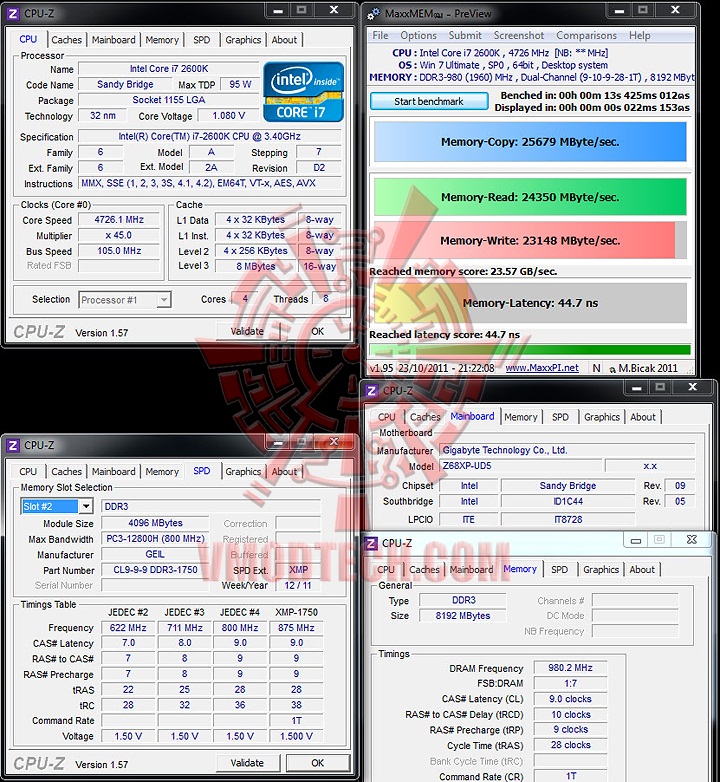The image size is (720, 782).
Task: Select Graphics tab in SPD window
Action: point(243,471)
